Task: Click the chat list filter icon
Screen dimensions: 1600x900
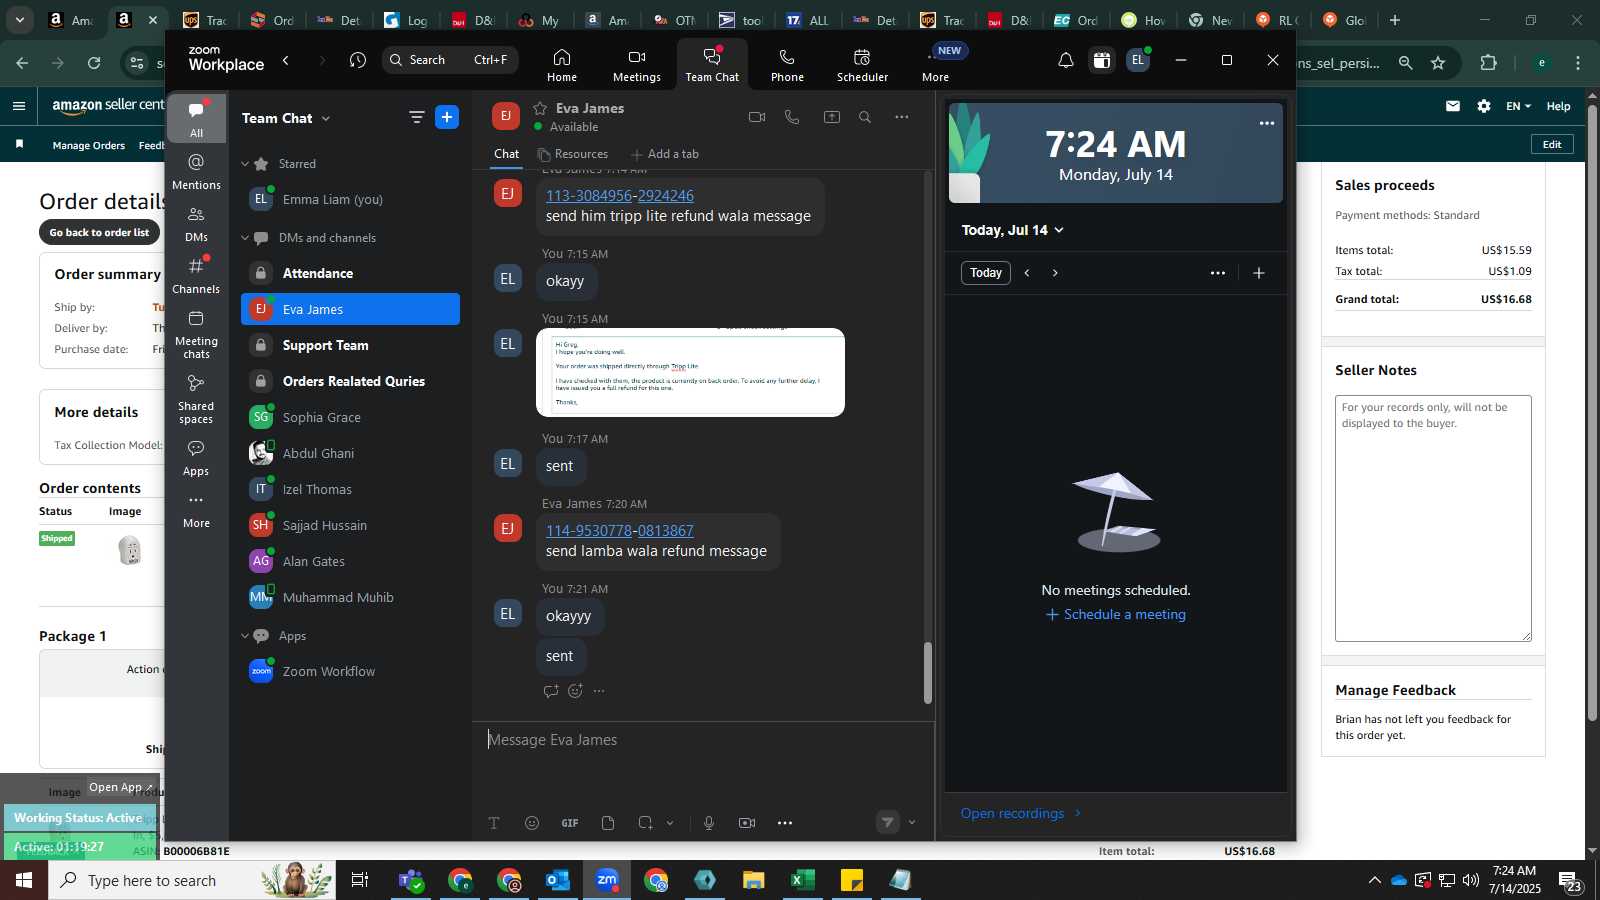Action: [x=416, y=117]
